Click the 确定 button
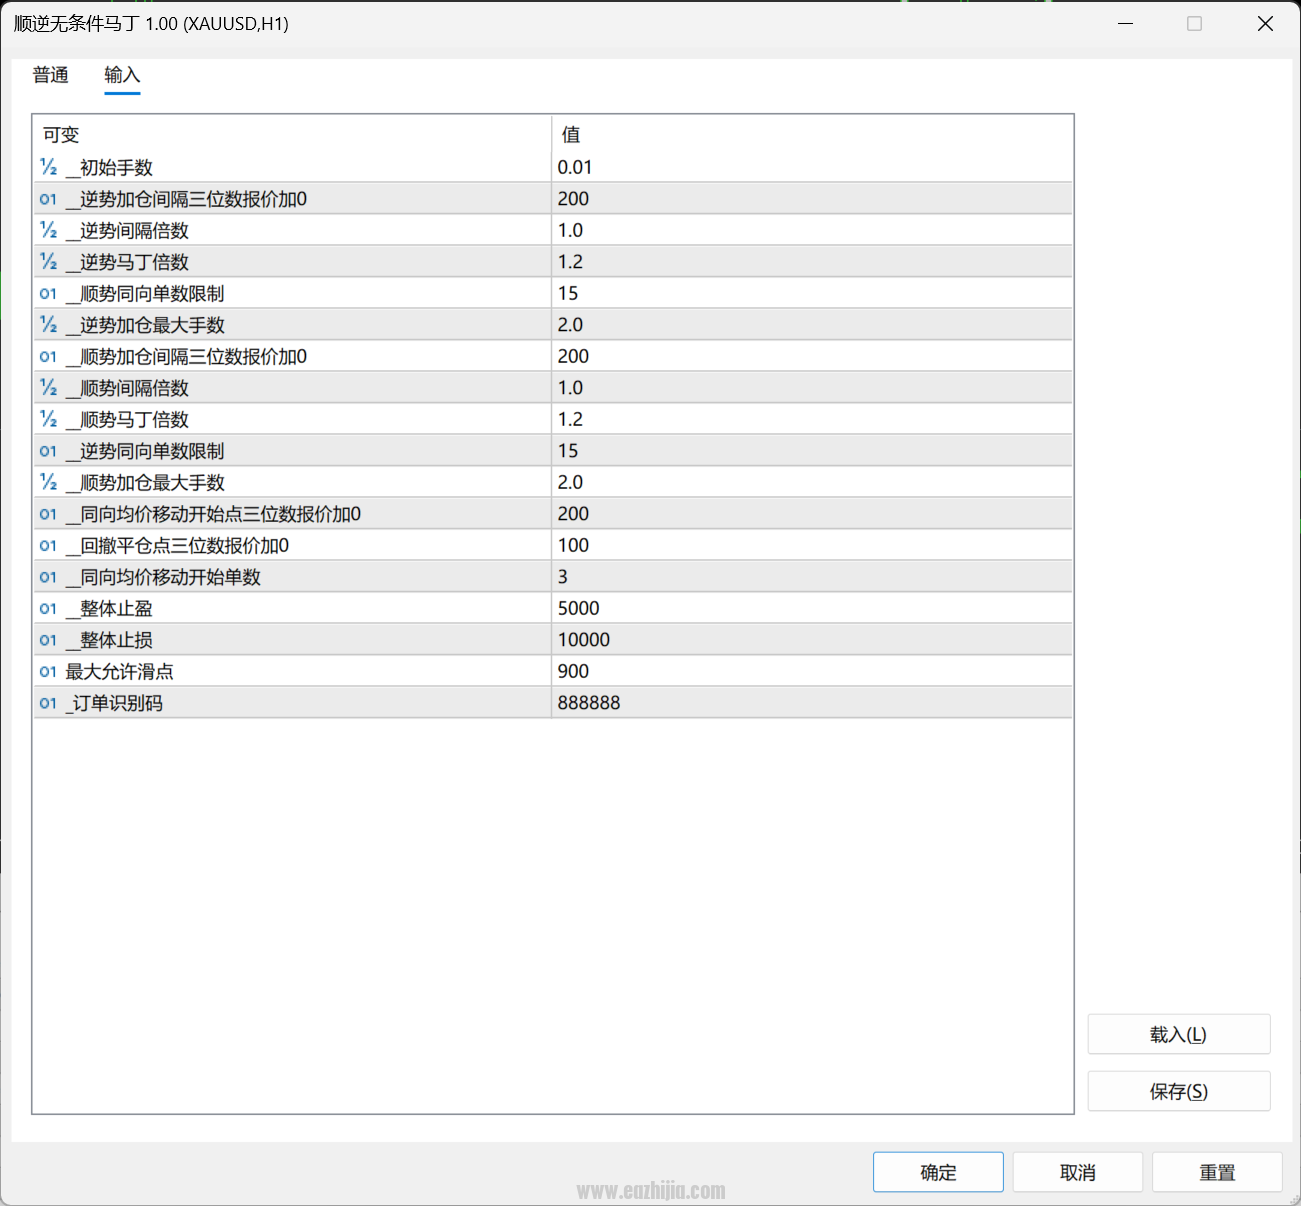The image size is (1301, 1206). [938, 1172]
